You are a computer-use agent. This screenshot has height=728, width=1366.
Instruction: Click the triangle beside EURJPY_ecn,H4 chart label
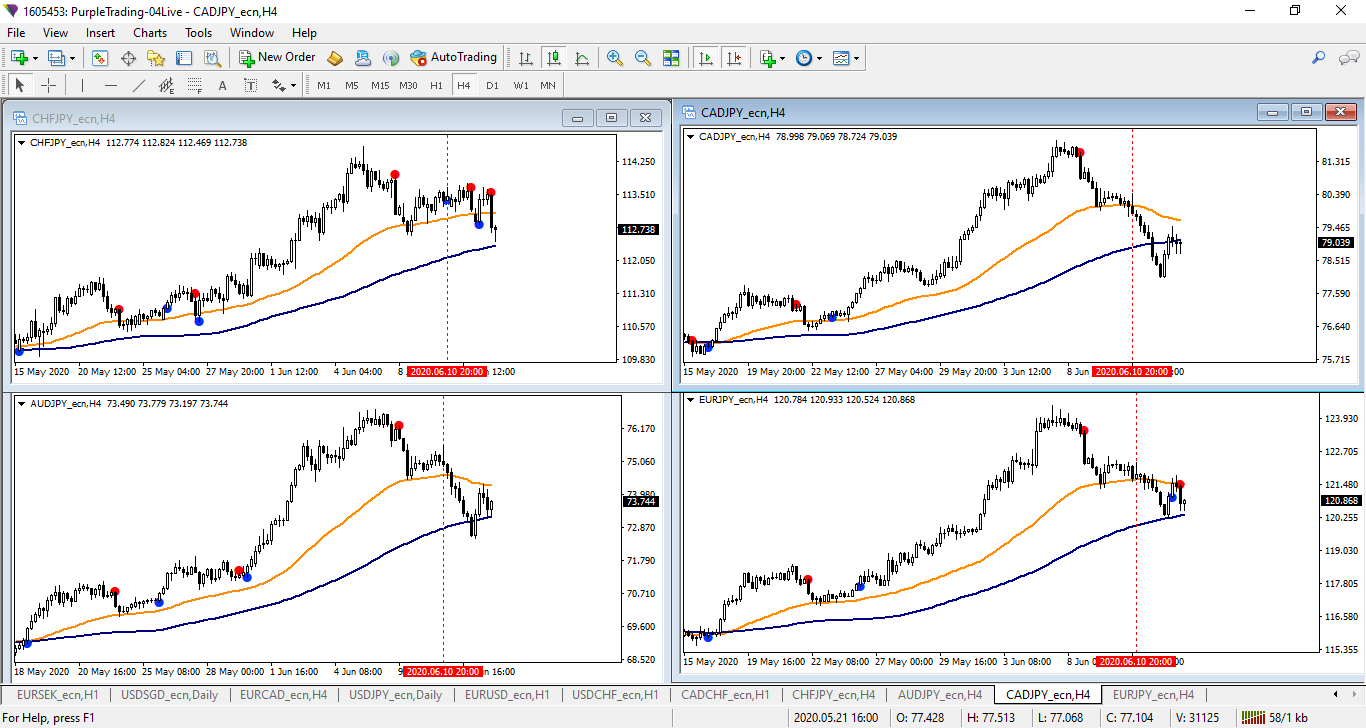tap(691, 400)
